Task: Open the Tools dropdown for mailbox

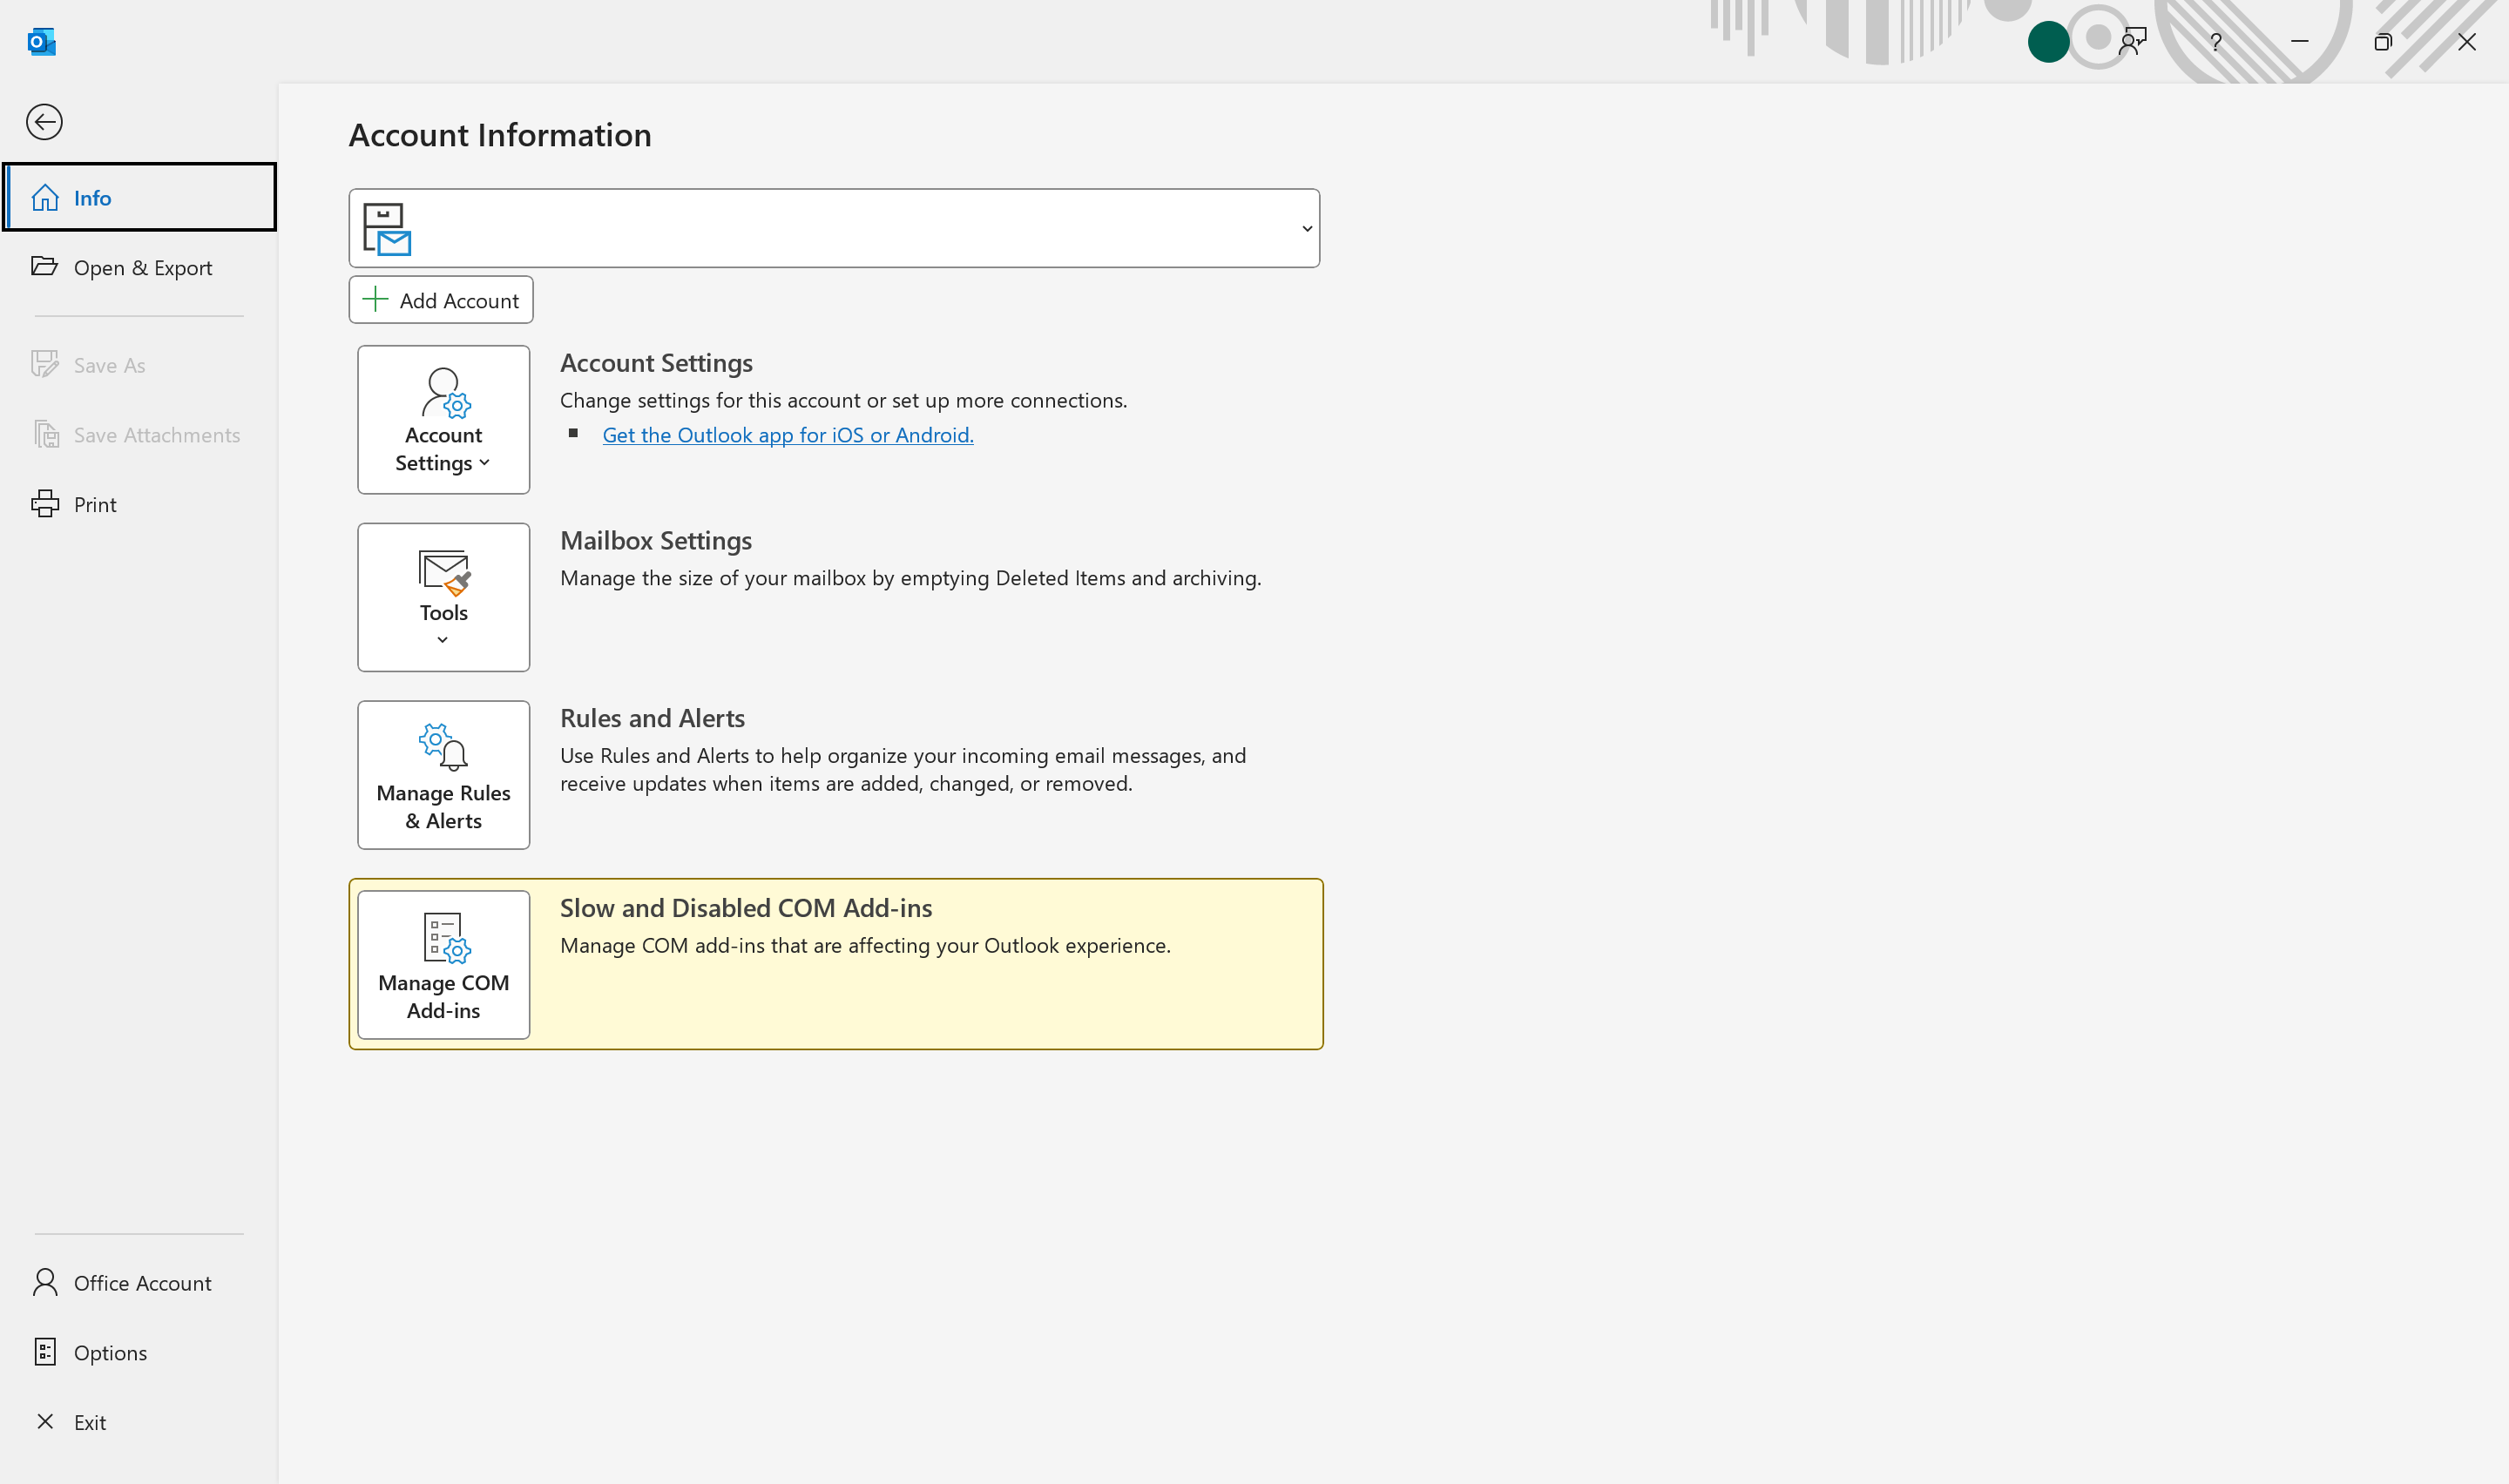Action: coord(444,597)
